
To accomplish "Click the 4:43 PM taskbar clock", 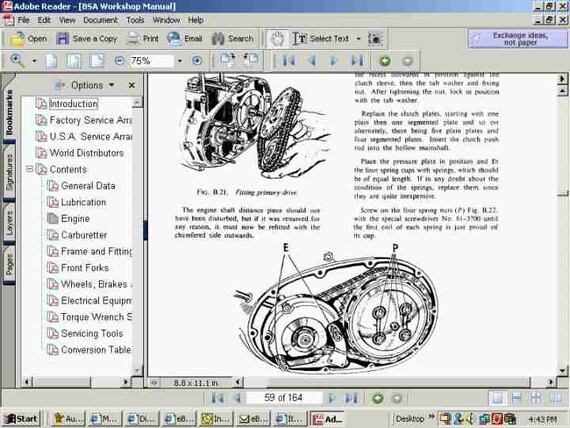I will click(542, 419).
